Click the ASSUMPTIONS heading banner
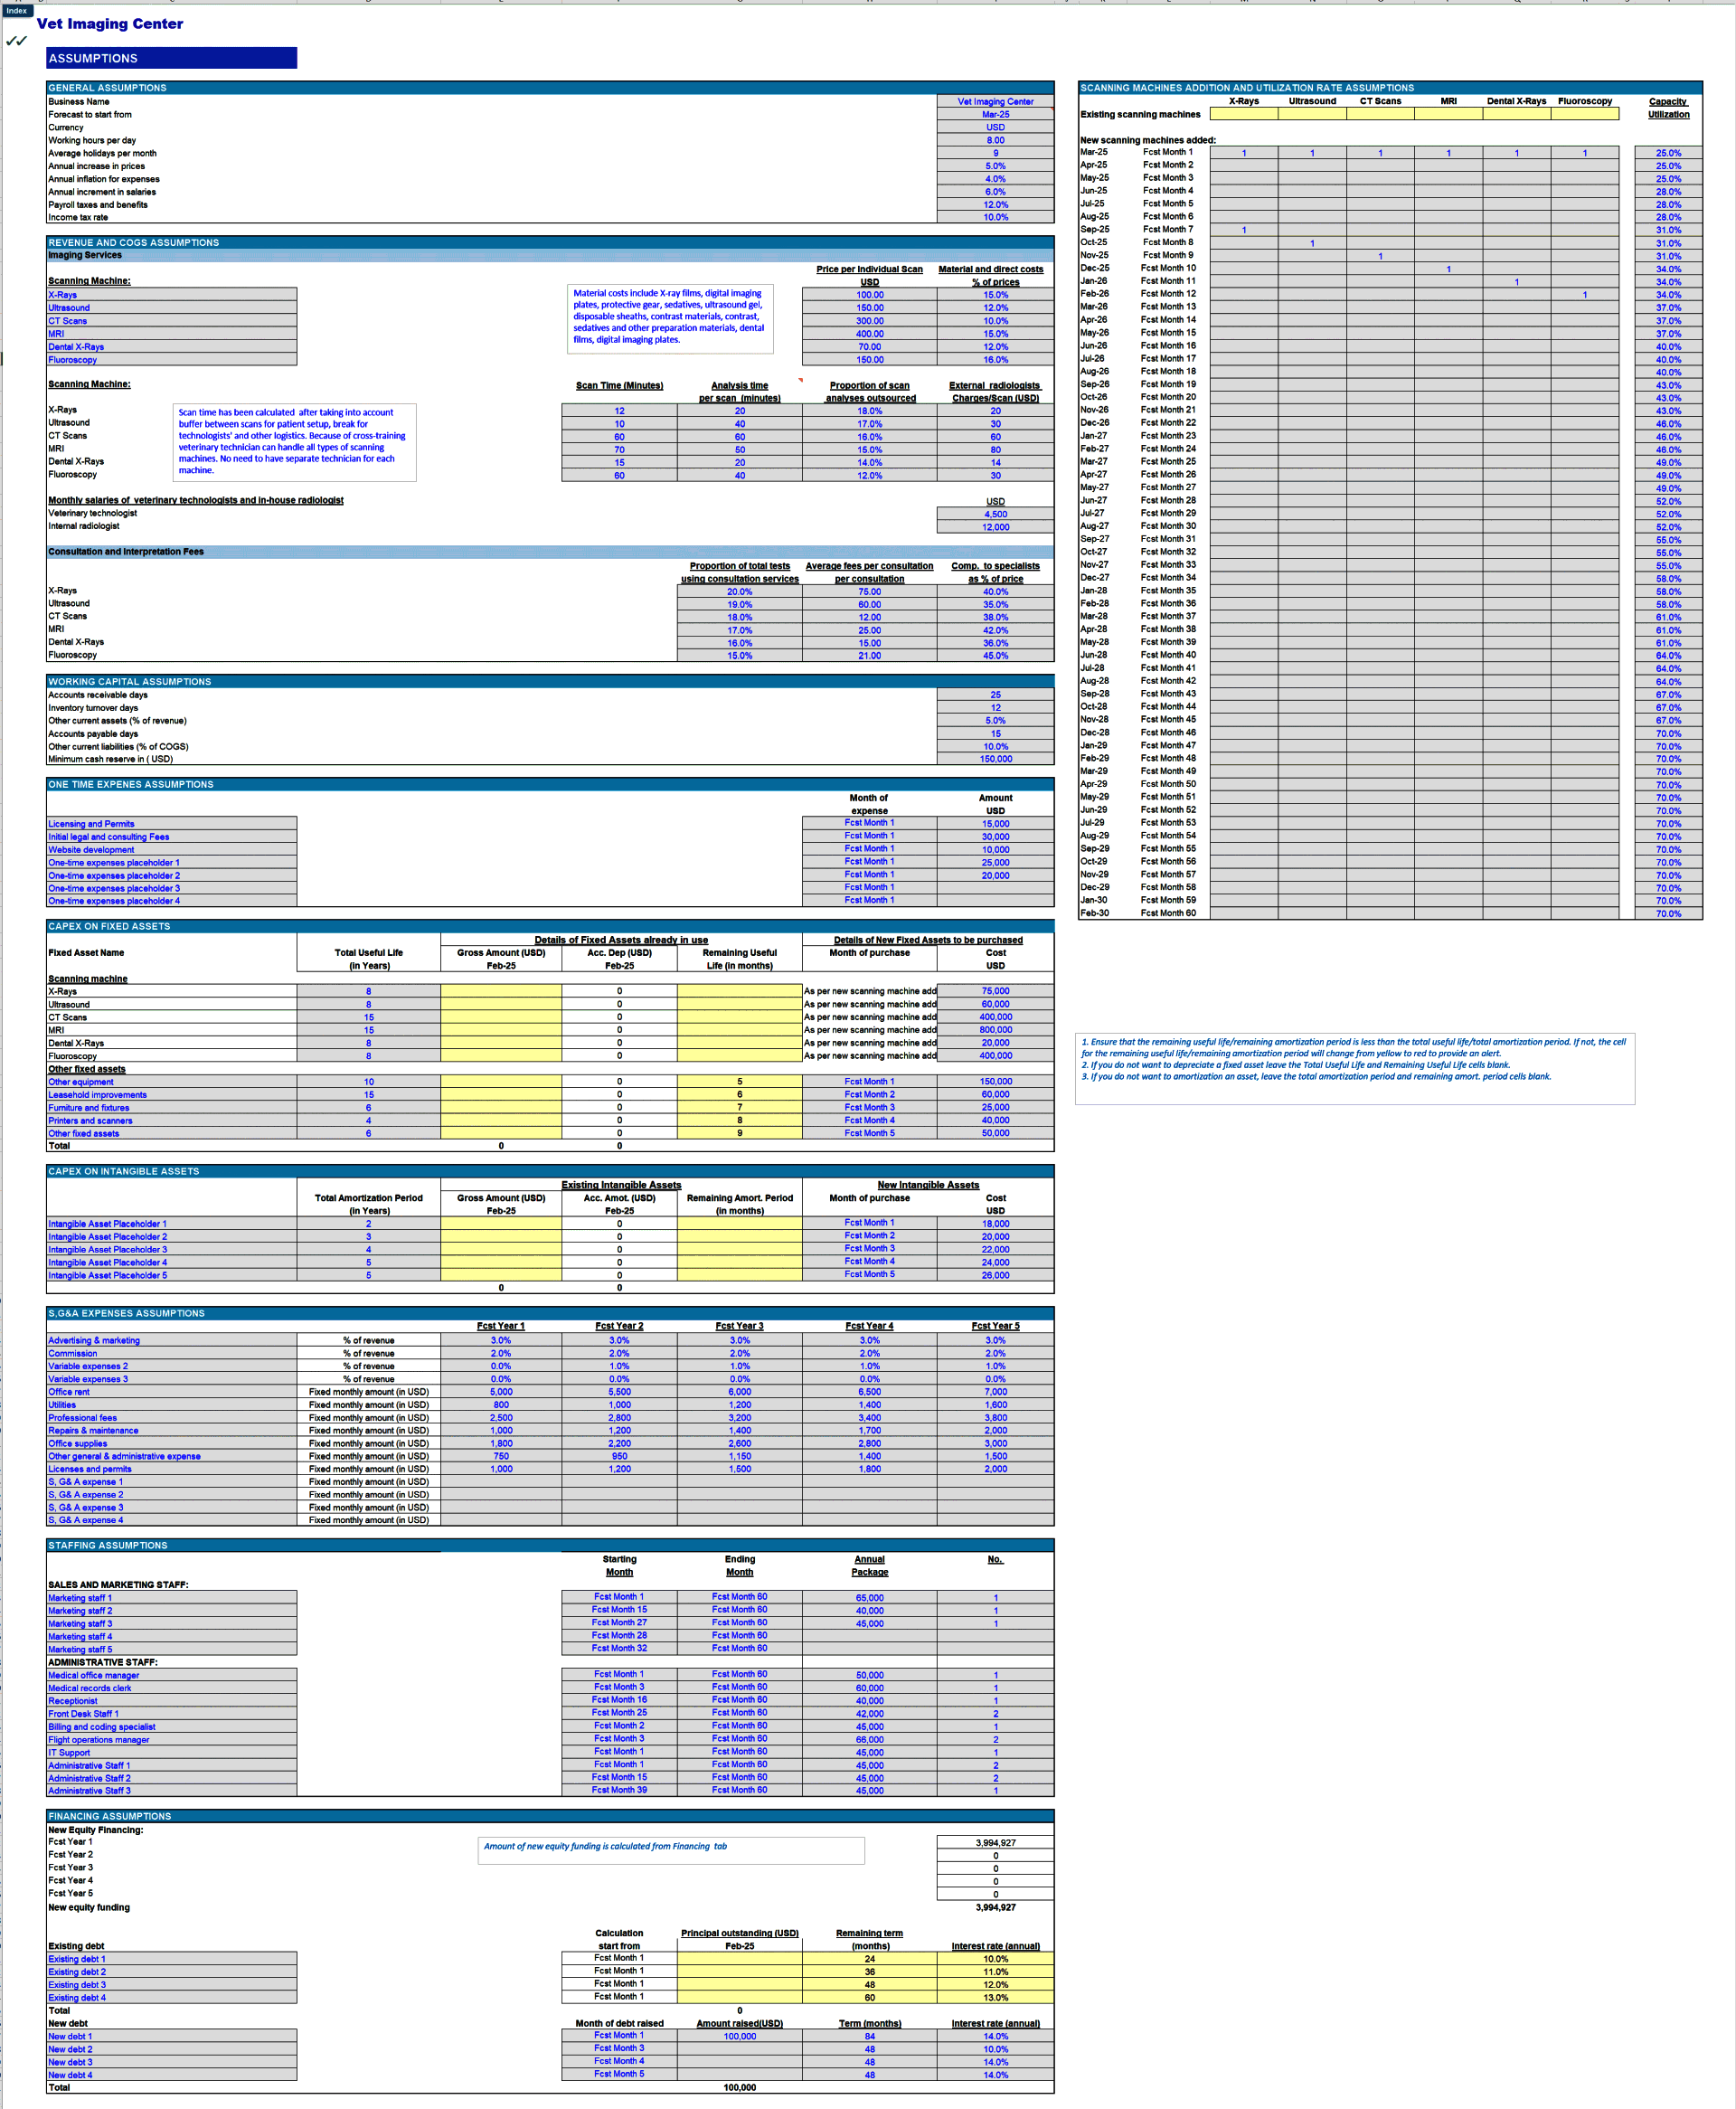Screen dimensions: 1736x2109 point(171,58)
